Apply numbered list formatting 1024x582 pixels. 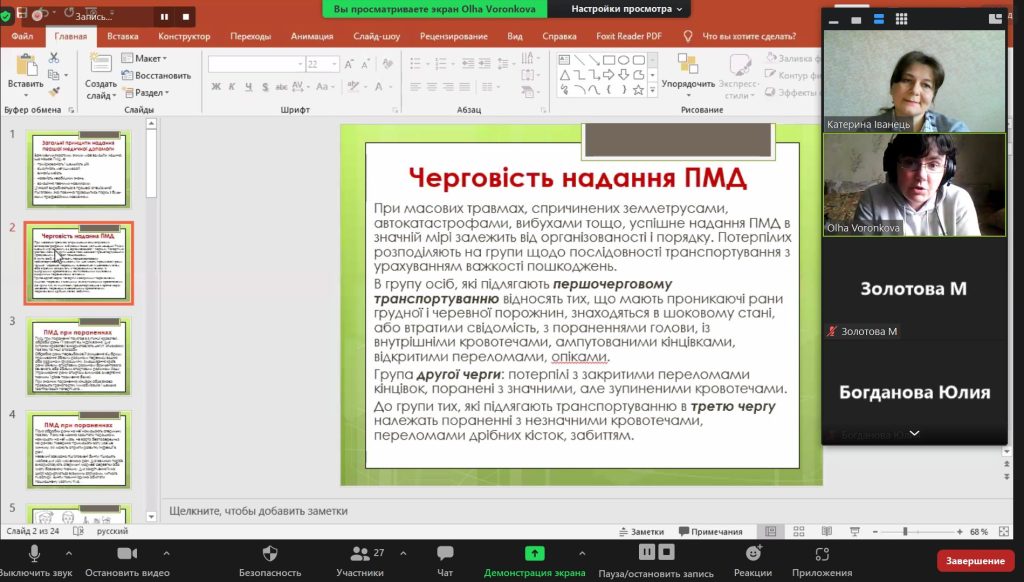tap(441, 63)
